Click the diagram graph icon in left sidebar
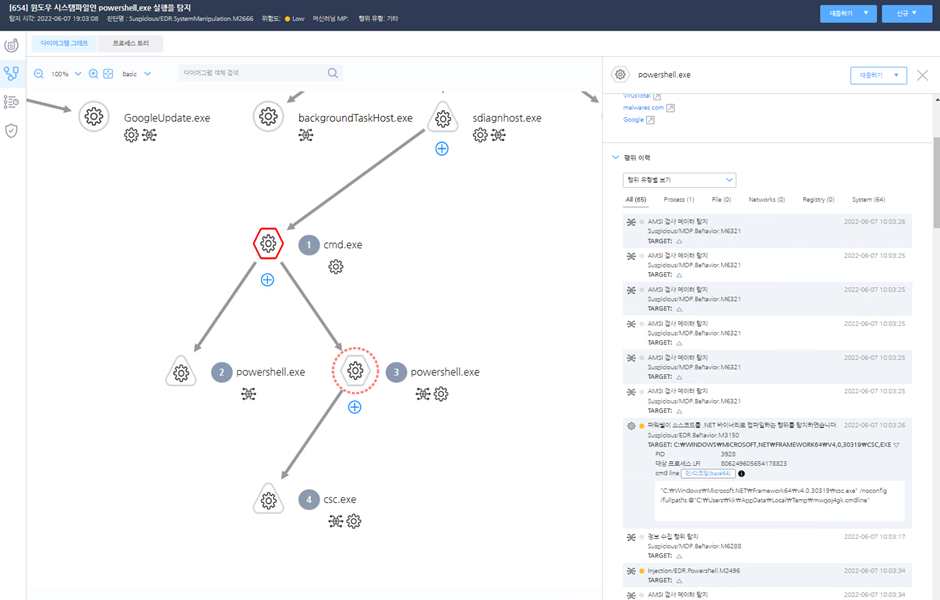 11,74
